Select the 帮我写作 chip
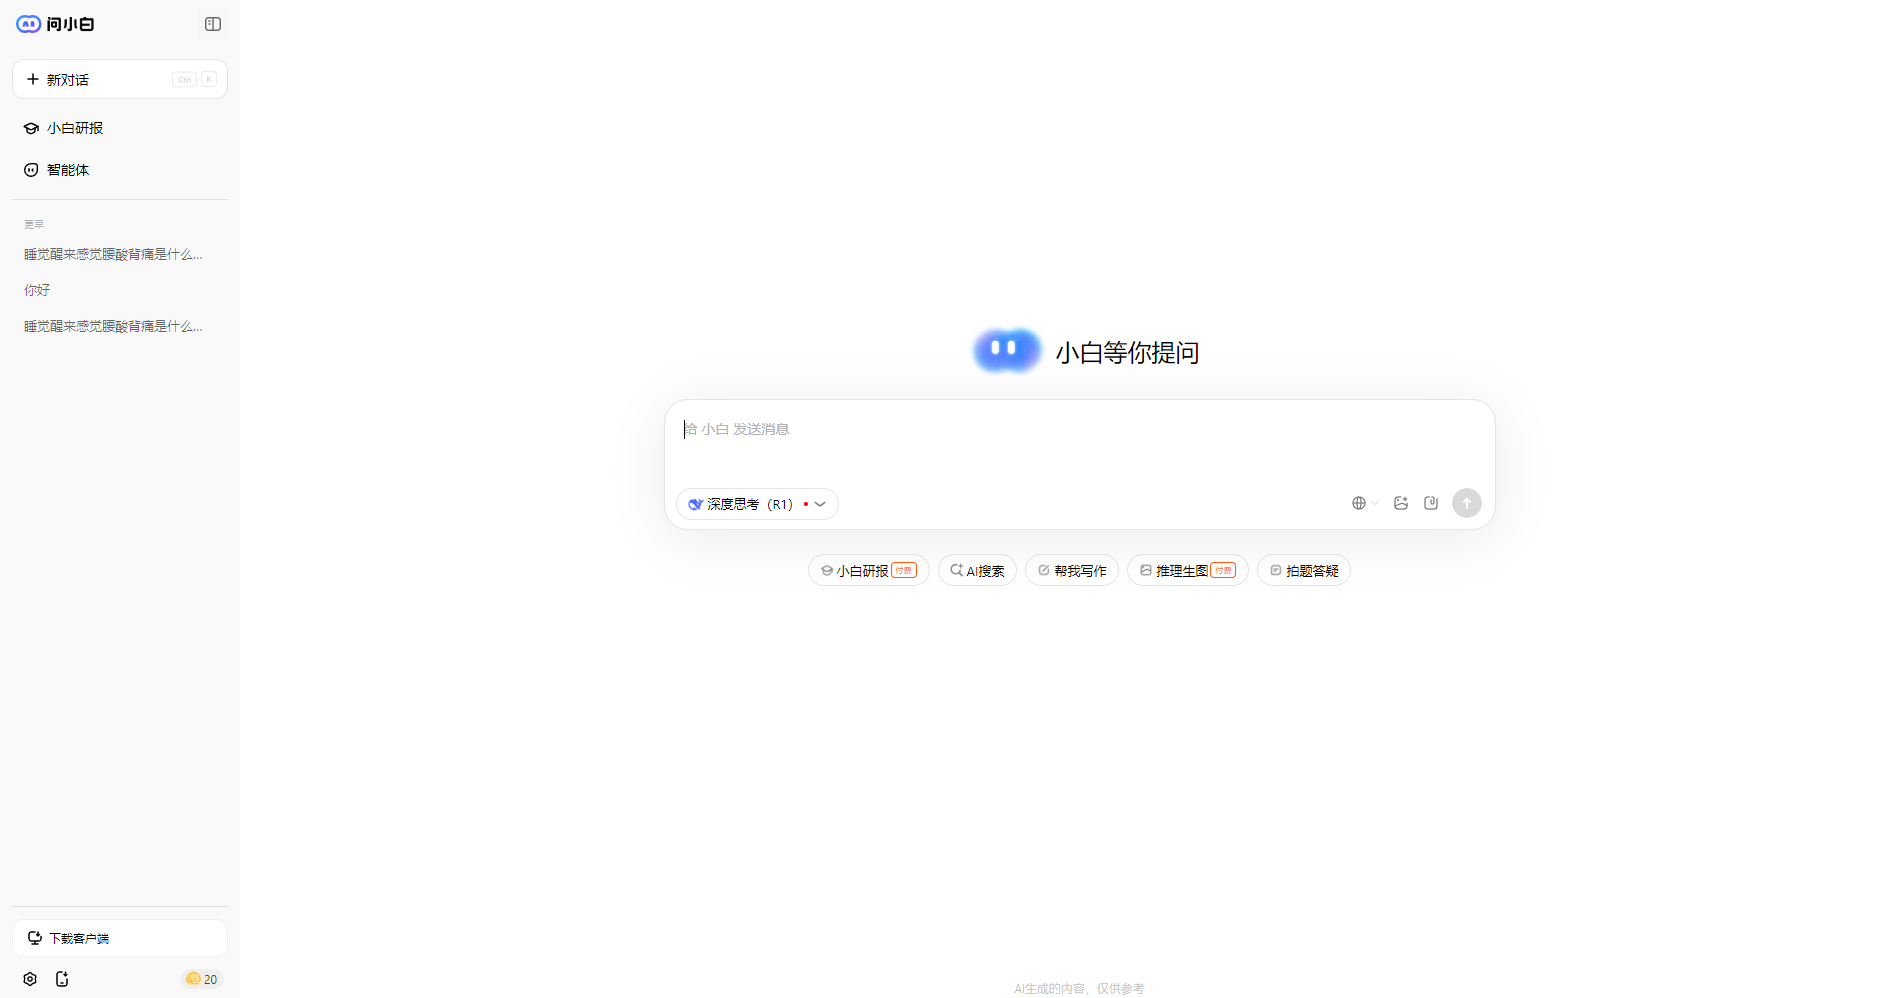The width and height of the screenshot is (1902, 998). pyautogui.click(x=1072, y=570)
